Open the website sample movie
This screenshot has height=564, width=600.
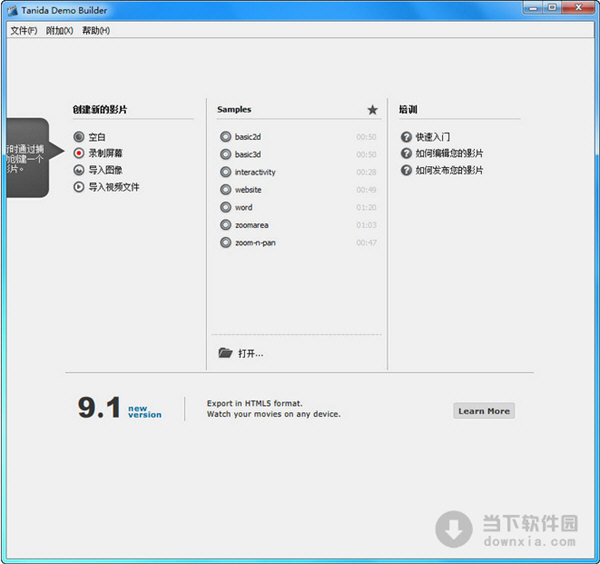pos(248,190)
